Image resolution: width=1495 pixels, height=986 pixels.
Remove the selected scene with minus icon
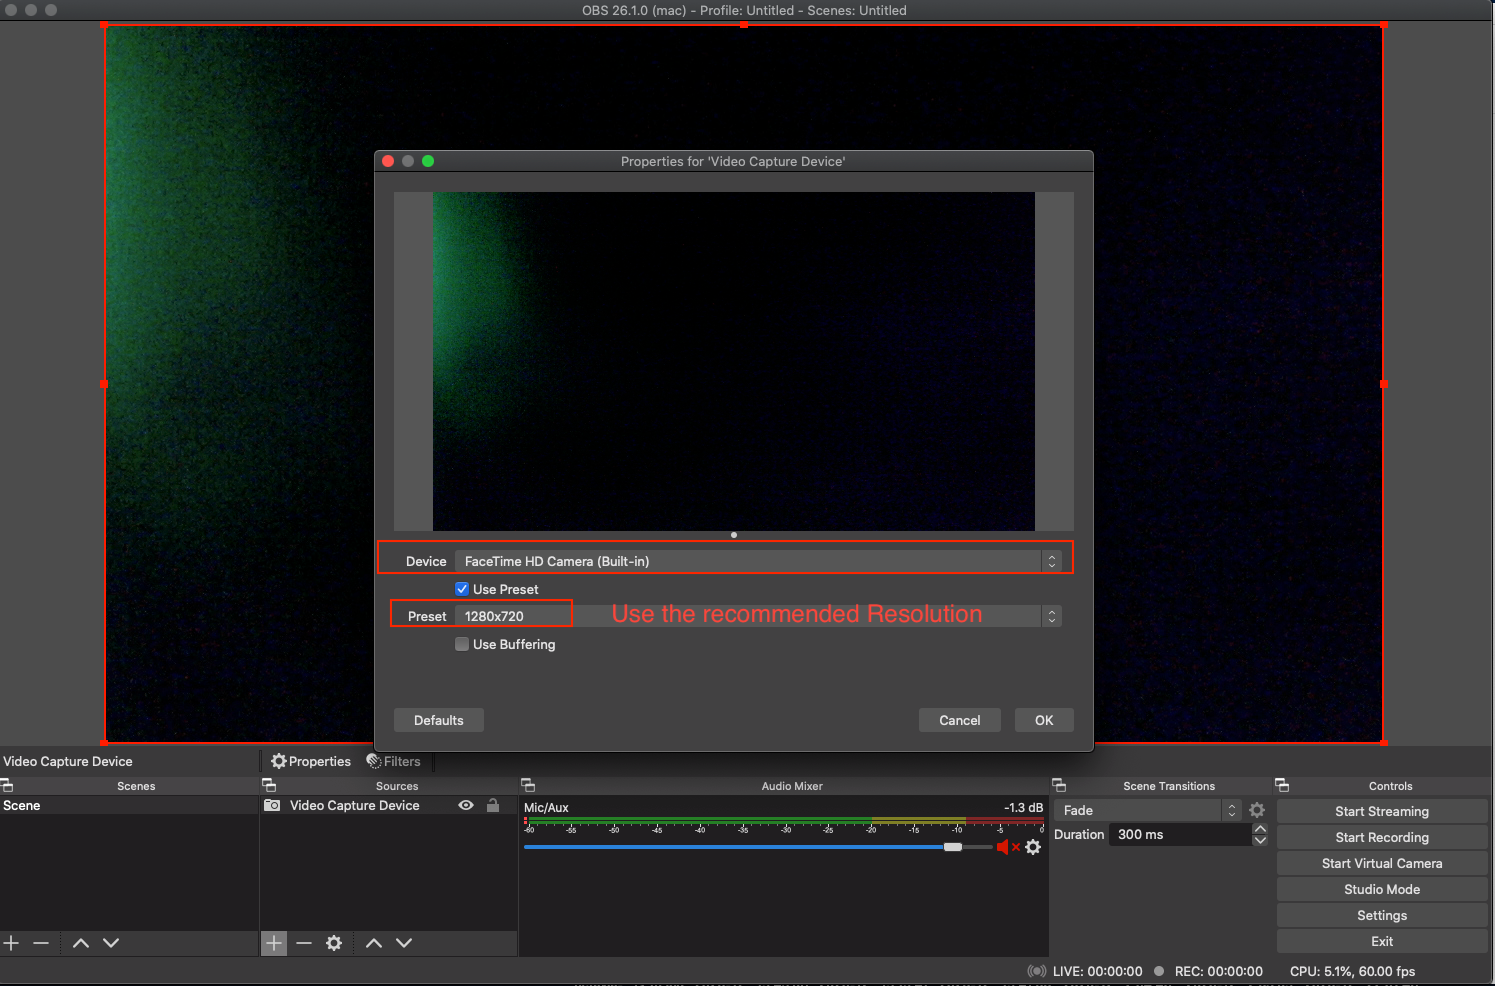coord(41,943)
